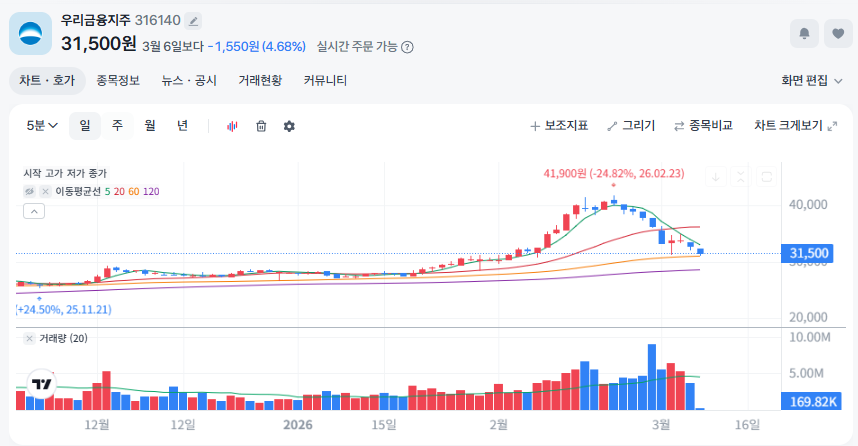The image size is (858, 446).
Task: Click the 시작 고가 저가 종가 legend
Action: (65, 173)
